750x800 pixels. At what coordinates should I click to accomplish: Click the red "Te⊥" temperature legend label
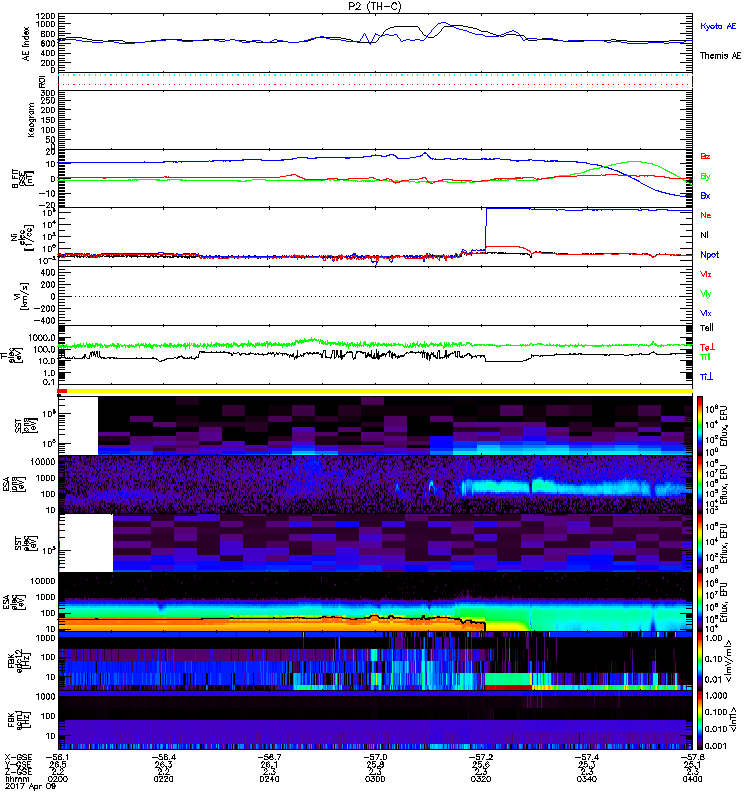point(707,347)
